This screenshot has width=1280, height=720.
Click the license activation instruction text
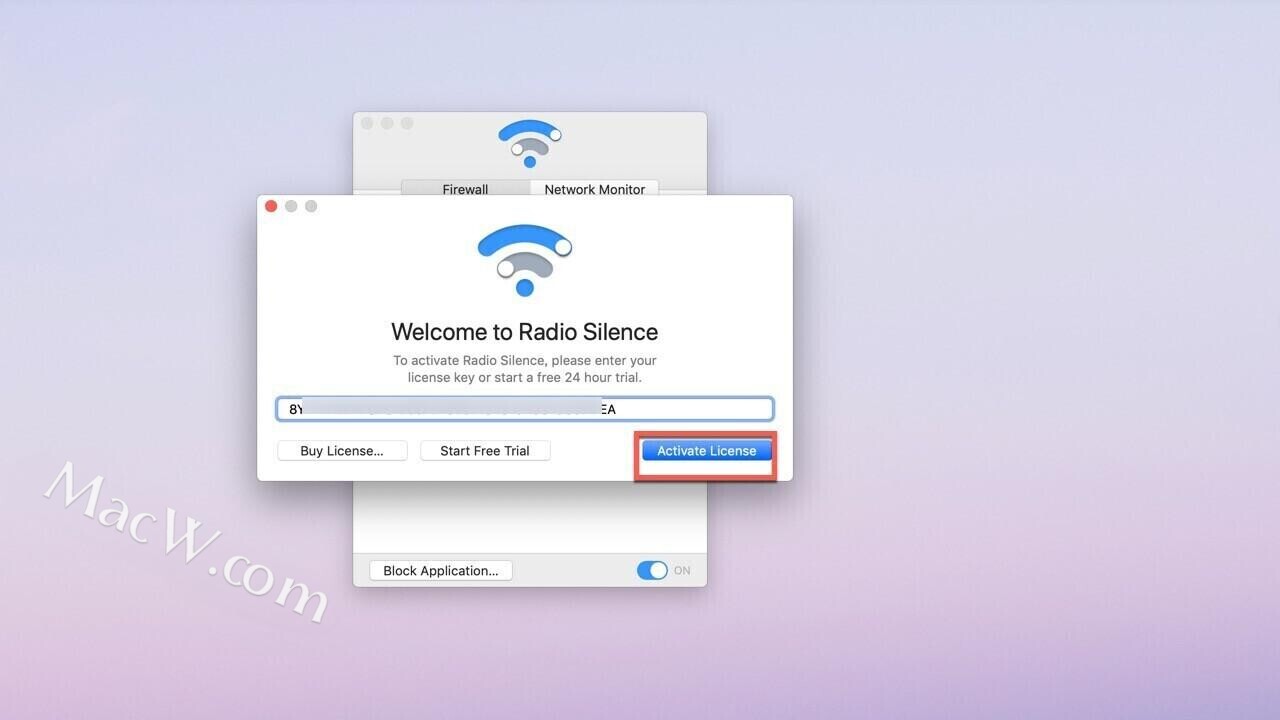pos(524,369)
